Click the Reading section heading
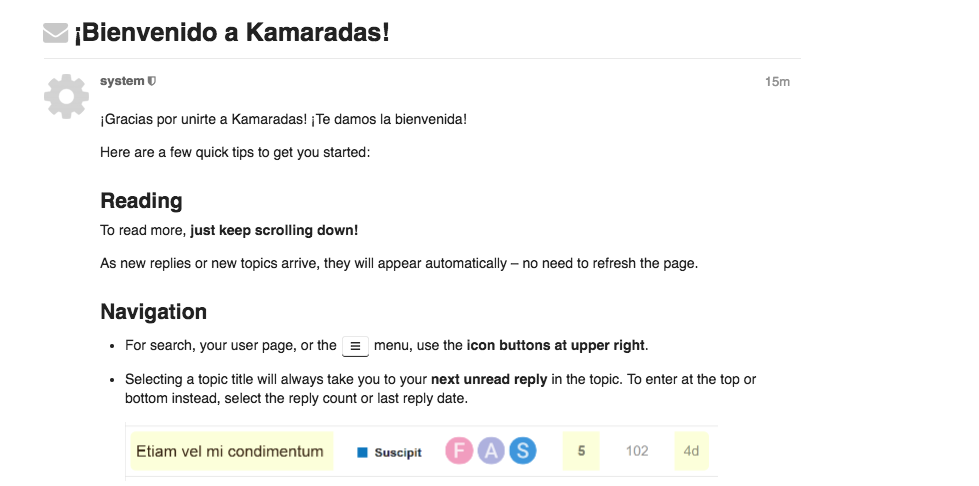Screen dimensions: 979x486 (x=141, y=201)
